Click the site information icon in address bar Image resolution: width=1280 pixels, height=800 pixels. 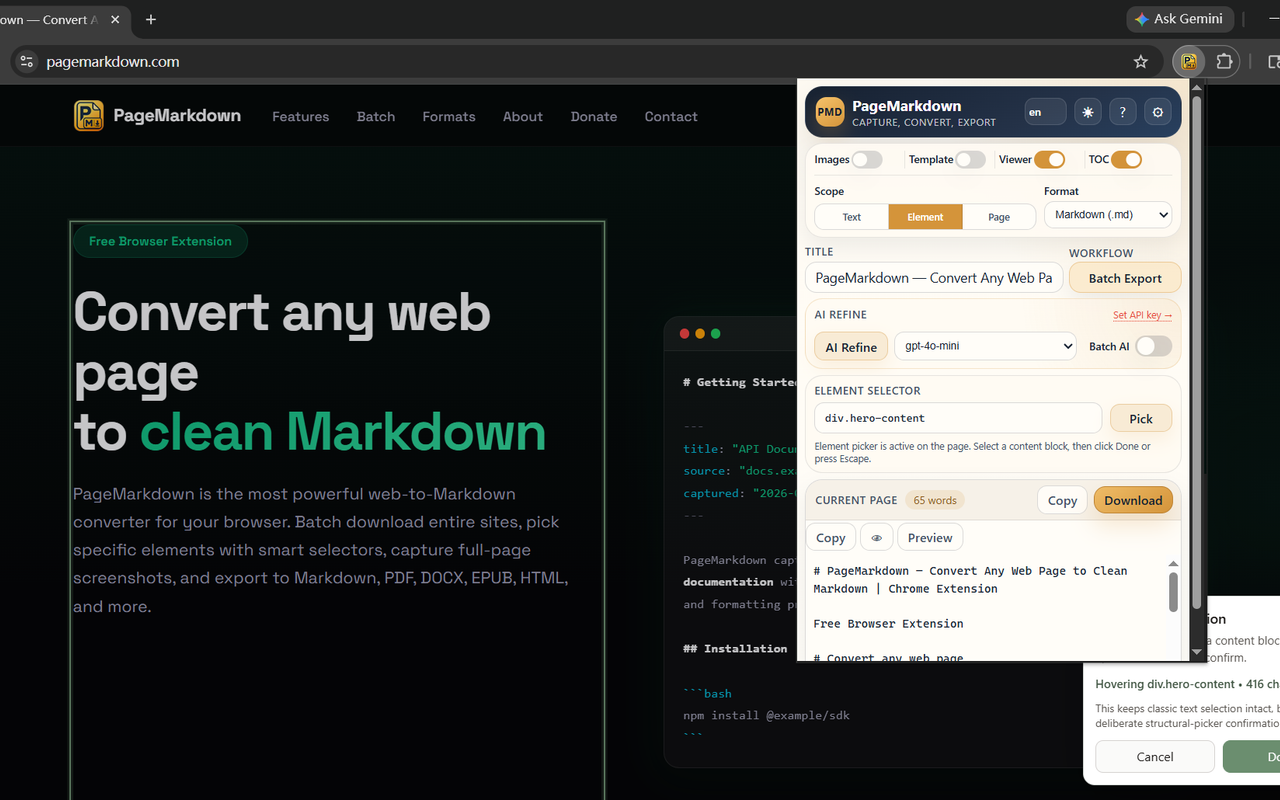point(27,62)
